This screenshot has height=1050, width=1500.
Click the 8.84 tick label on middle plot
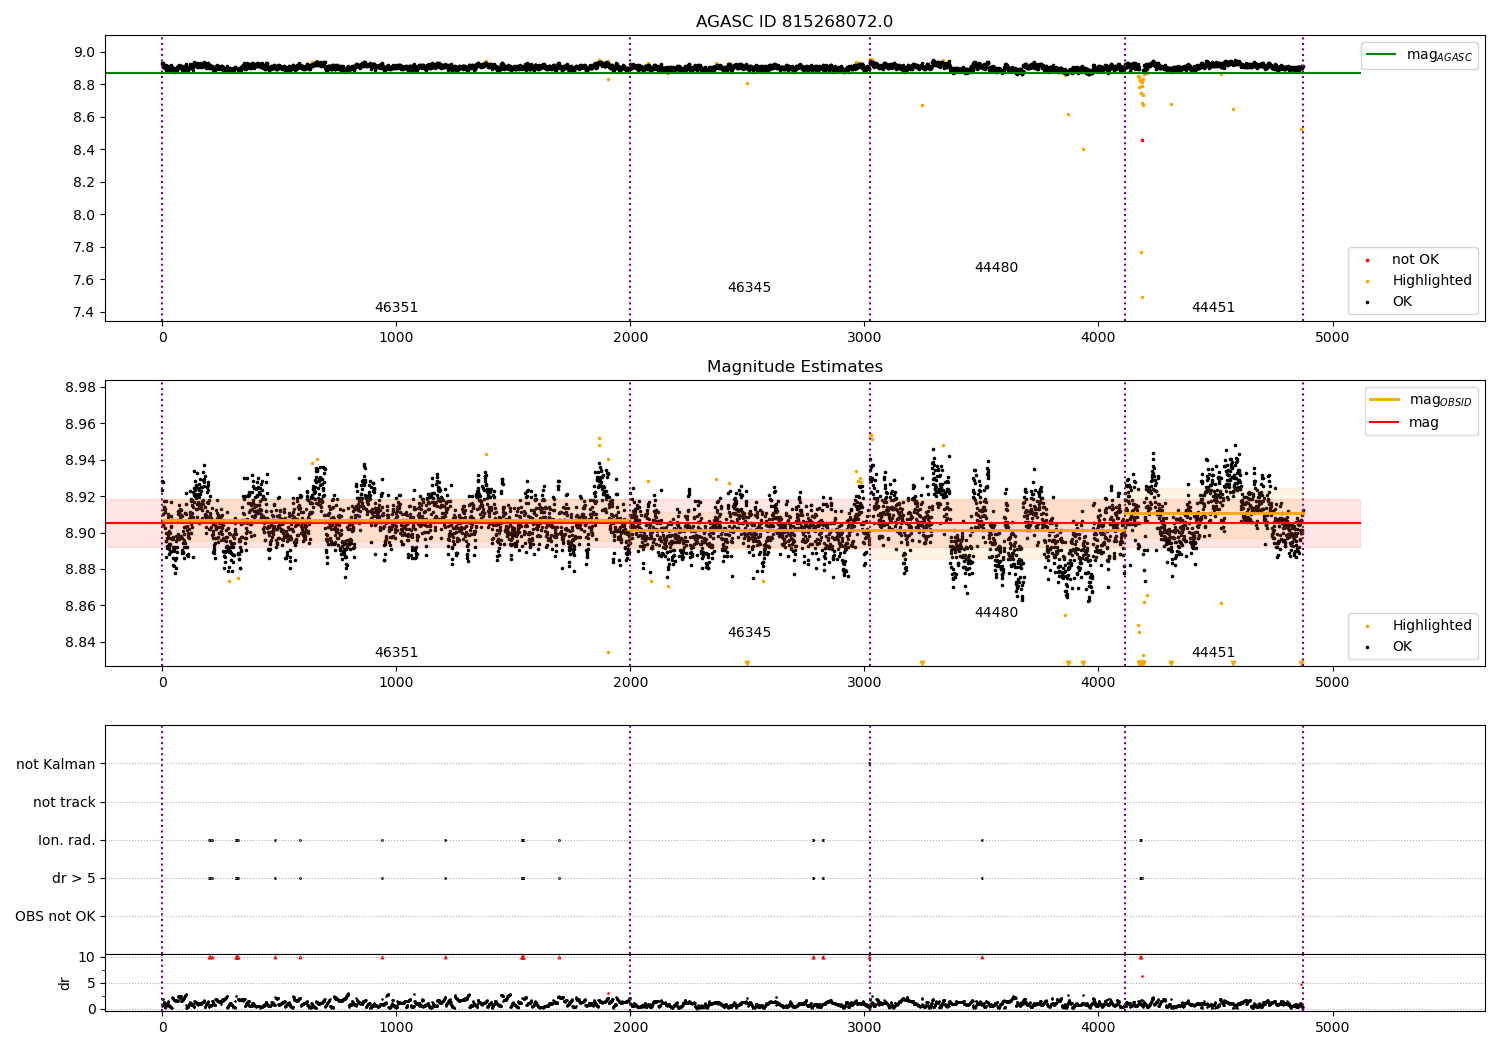click(x=80, y=643)
